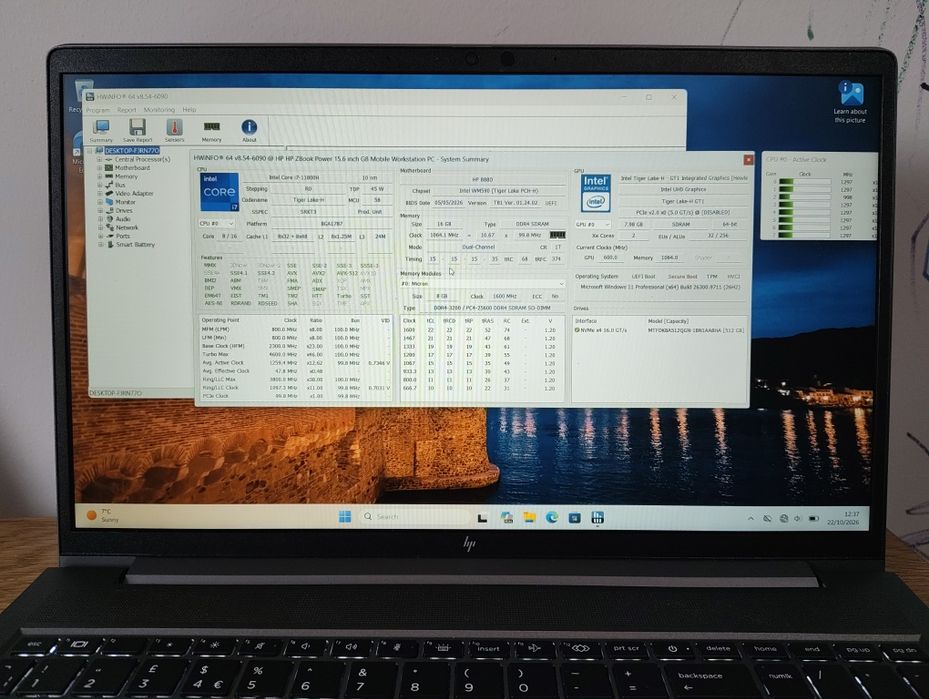Expand the Central Processor(s) tree node
929x699 pixels.
click(100, 159)
